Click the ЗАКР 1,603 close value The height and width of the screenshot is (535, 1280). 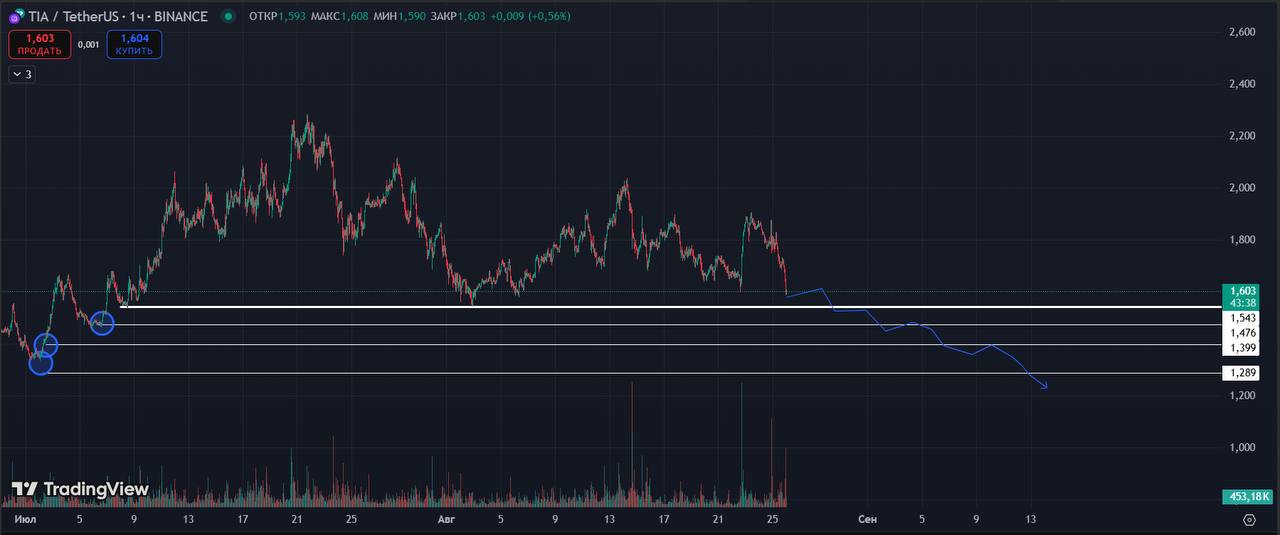[458, 16]
